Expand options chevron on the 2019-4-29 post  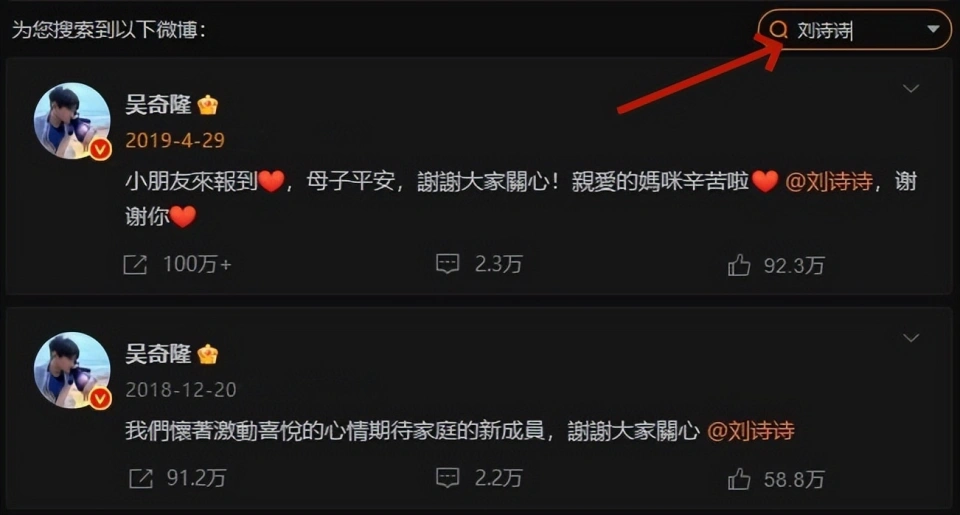coord(911,89)
